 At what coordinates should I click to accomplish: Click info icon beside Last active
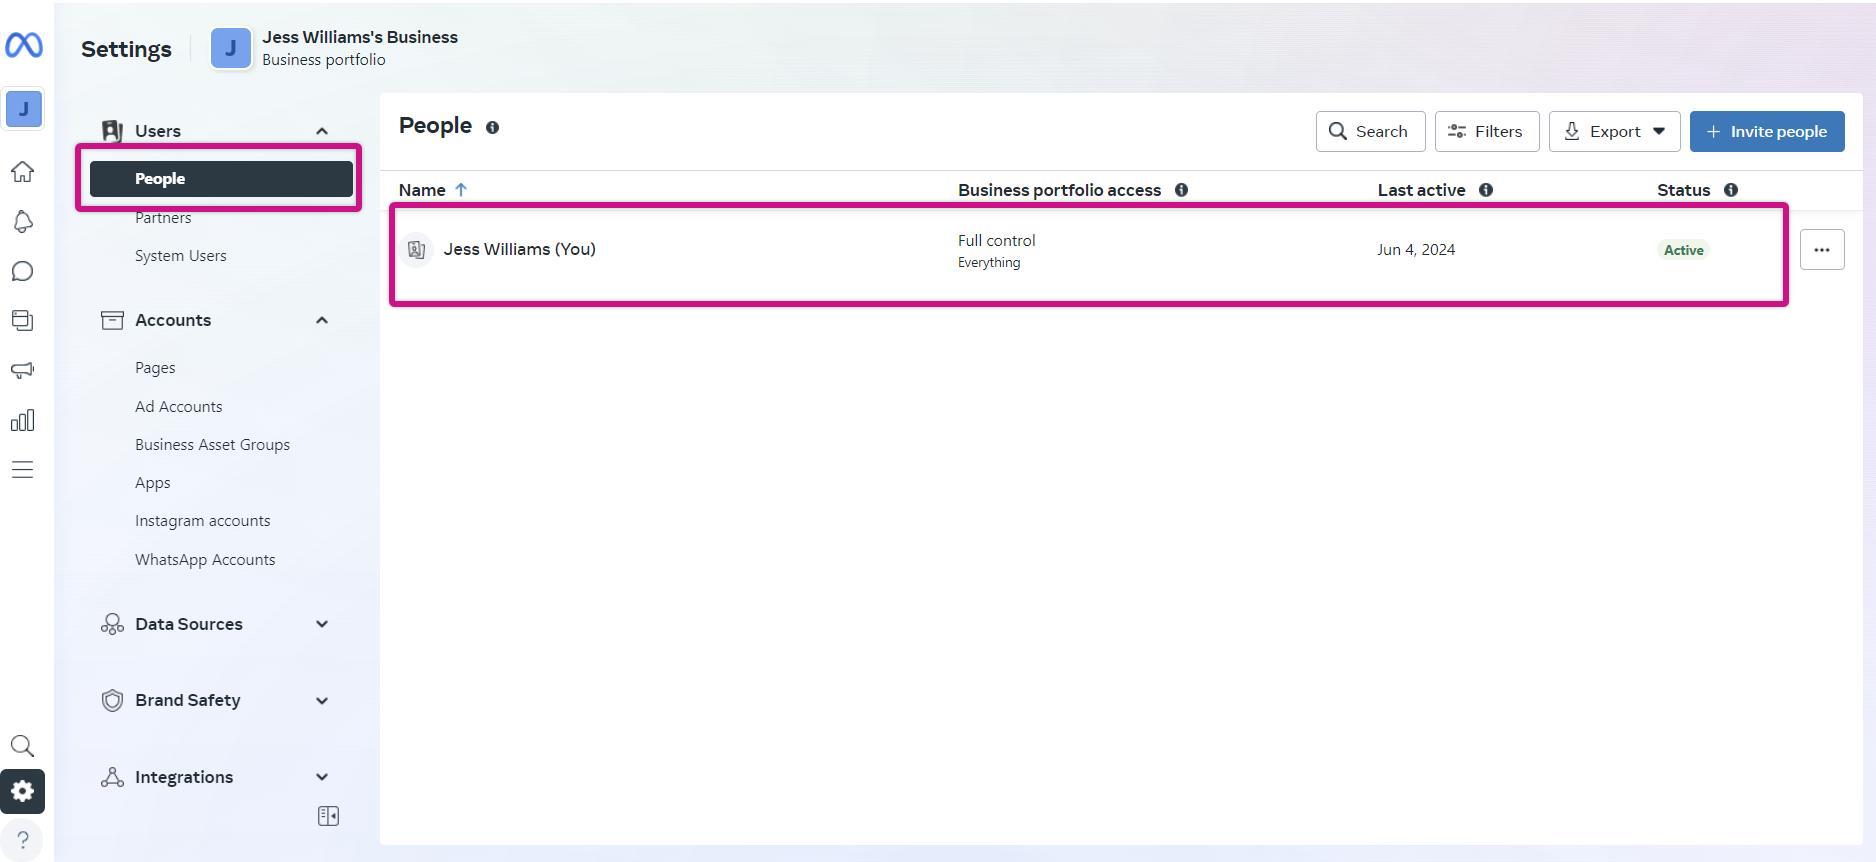coord(1486,190)
